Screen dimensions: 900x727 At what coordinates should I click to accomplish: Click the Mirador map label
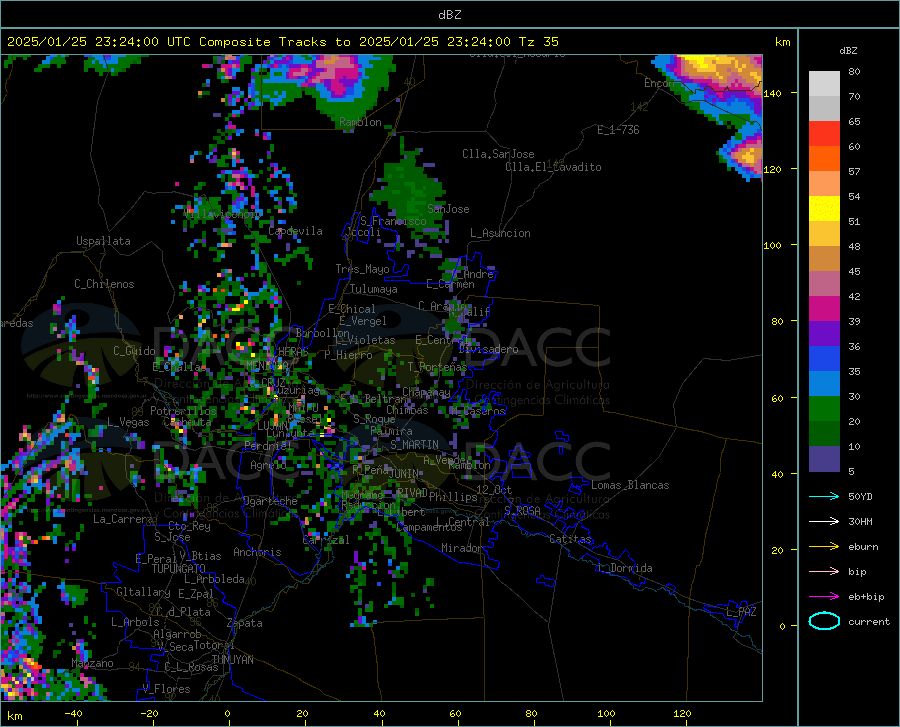point(461,548)
